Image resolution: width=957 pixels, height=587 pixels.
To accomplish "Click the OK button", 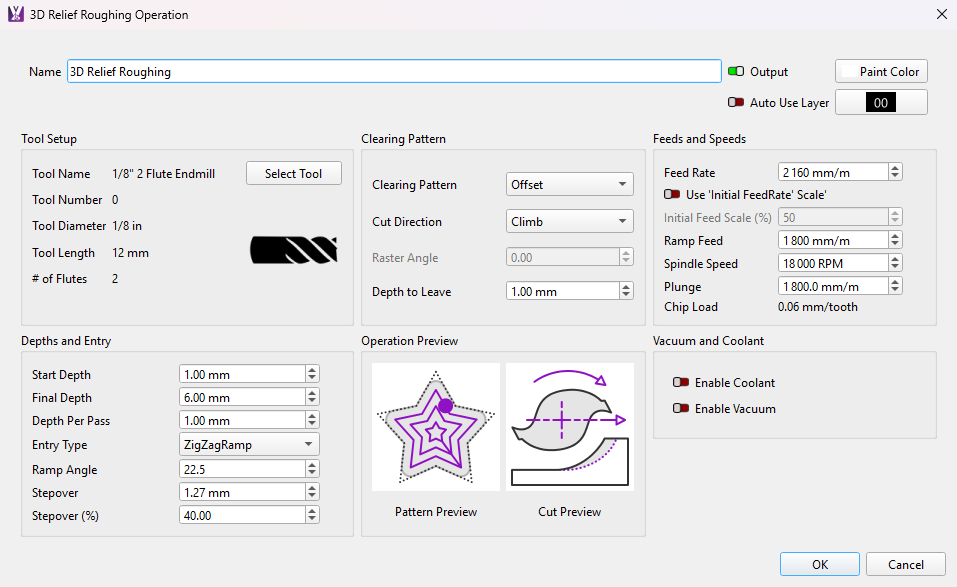I will [820, 564].
